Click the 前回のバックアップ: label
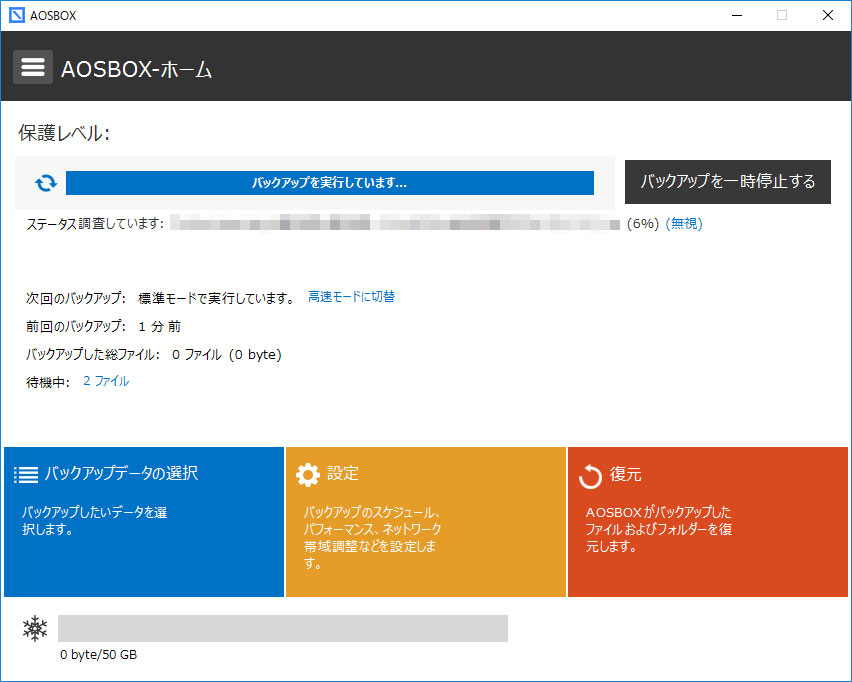 76,327
